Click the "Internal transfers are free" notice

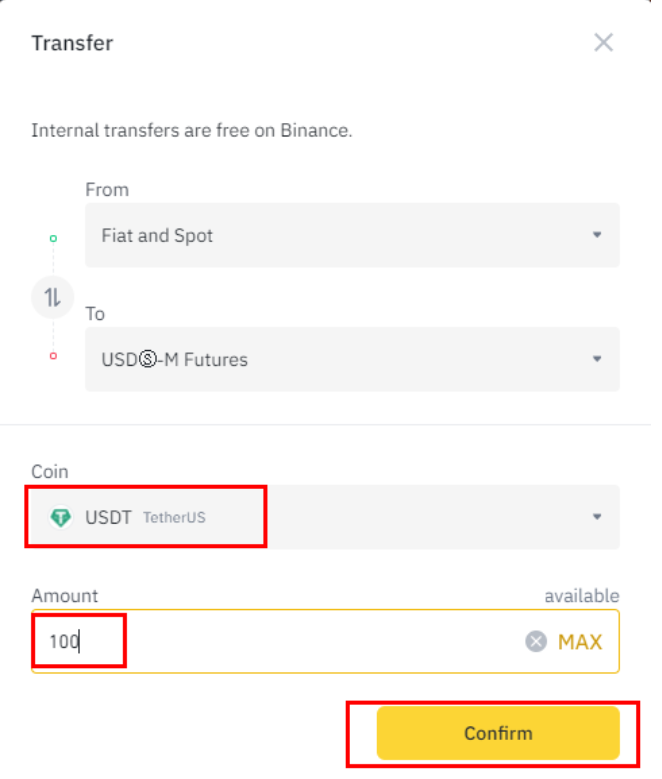click(192, 130)
